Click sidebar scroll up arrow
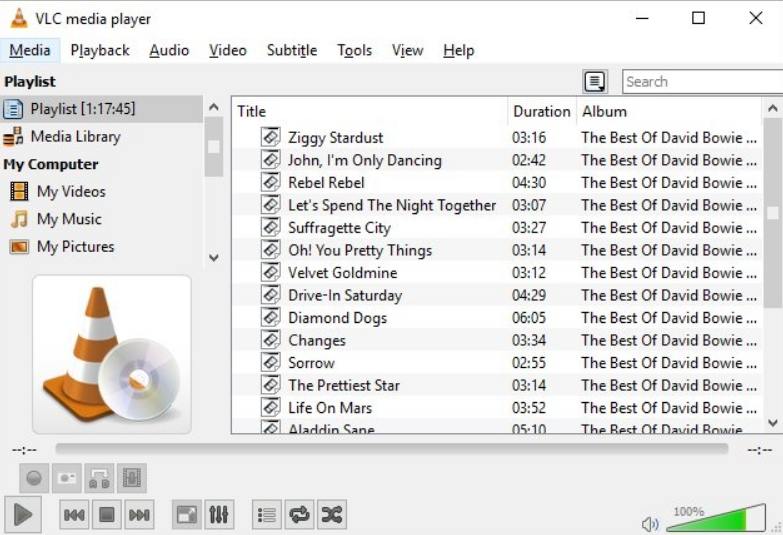 click(214, 107)
